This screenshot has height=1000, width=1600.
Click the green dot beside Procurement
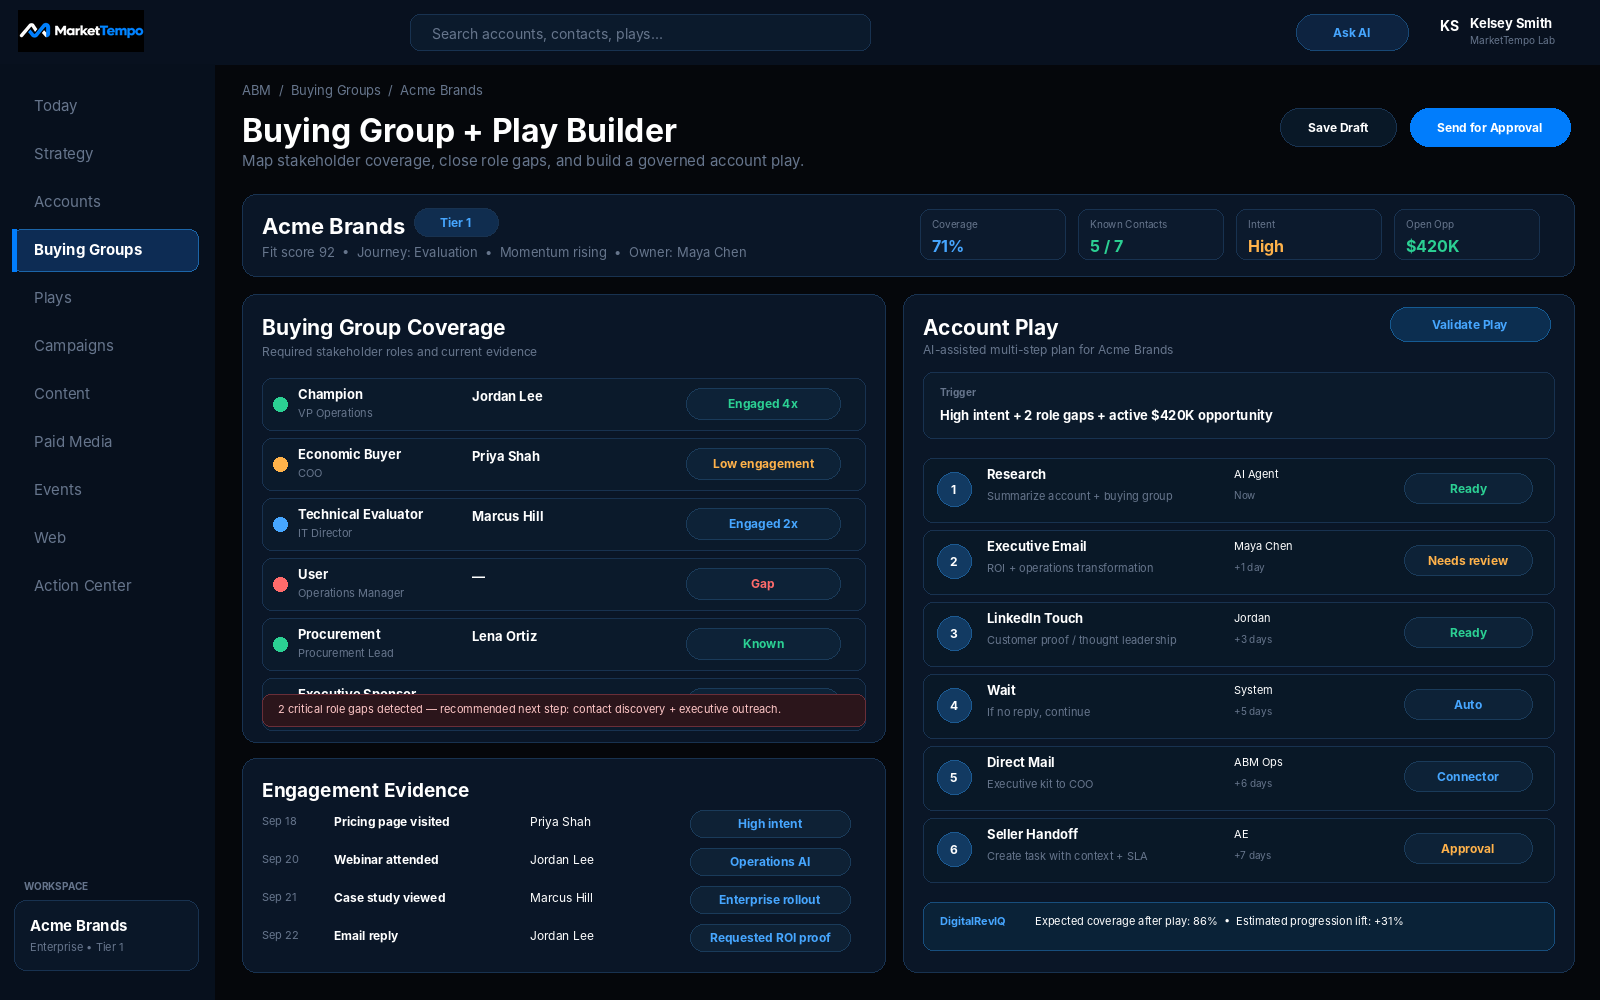coord(281,644)
